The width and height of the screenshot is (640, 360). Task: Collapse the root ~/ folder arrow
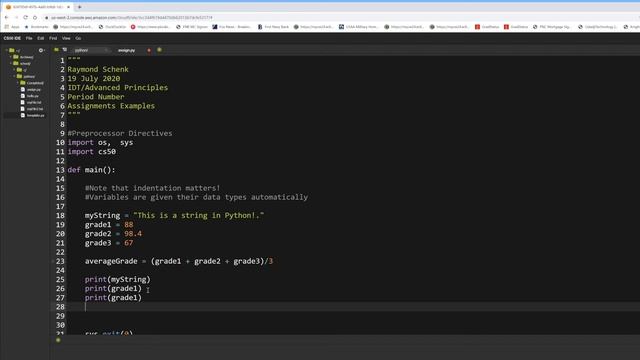(x=7, y=50)
